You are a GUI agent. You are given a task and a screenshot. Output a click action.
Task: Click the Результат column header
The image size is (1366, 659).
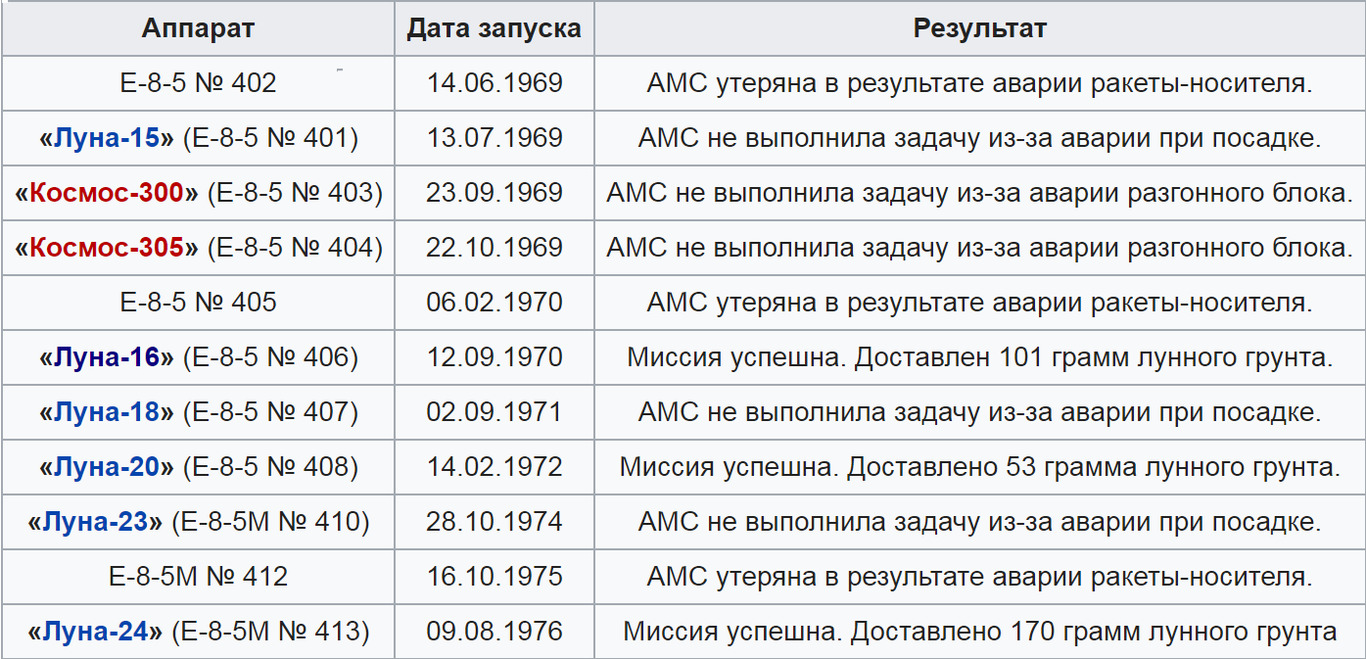(980, 28)
